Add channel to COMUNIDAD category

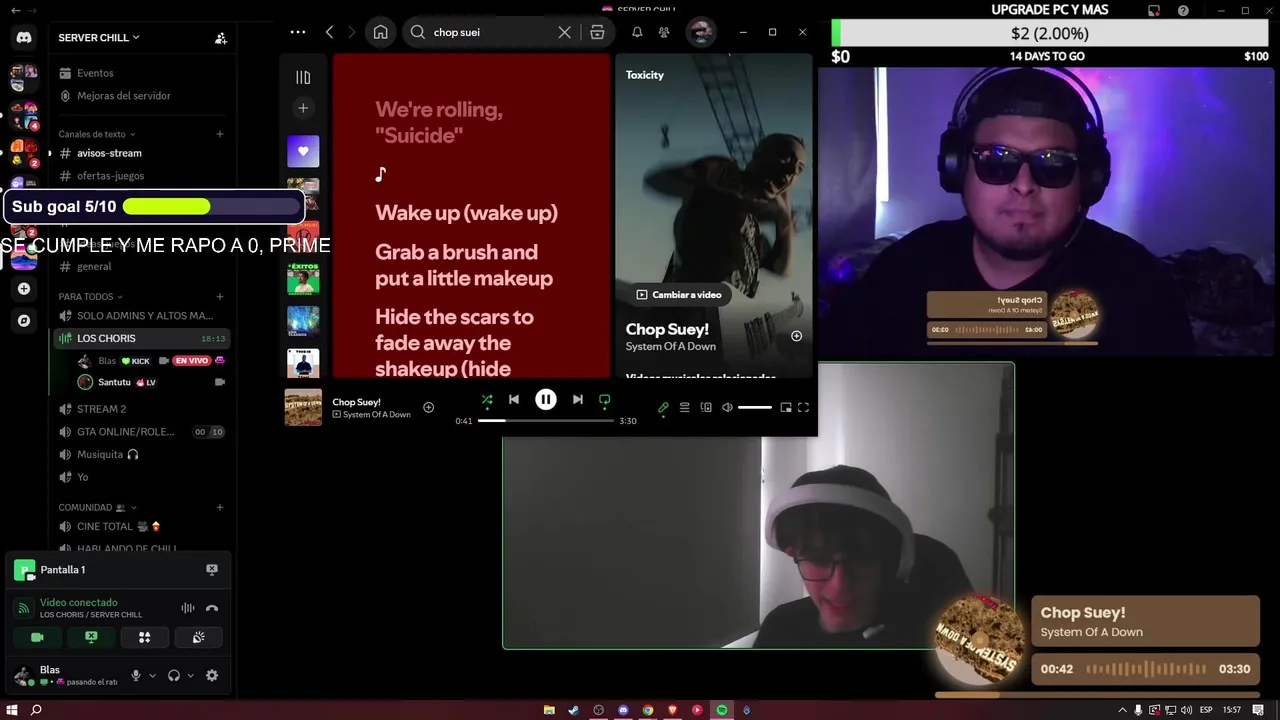(220, 508)
